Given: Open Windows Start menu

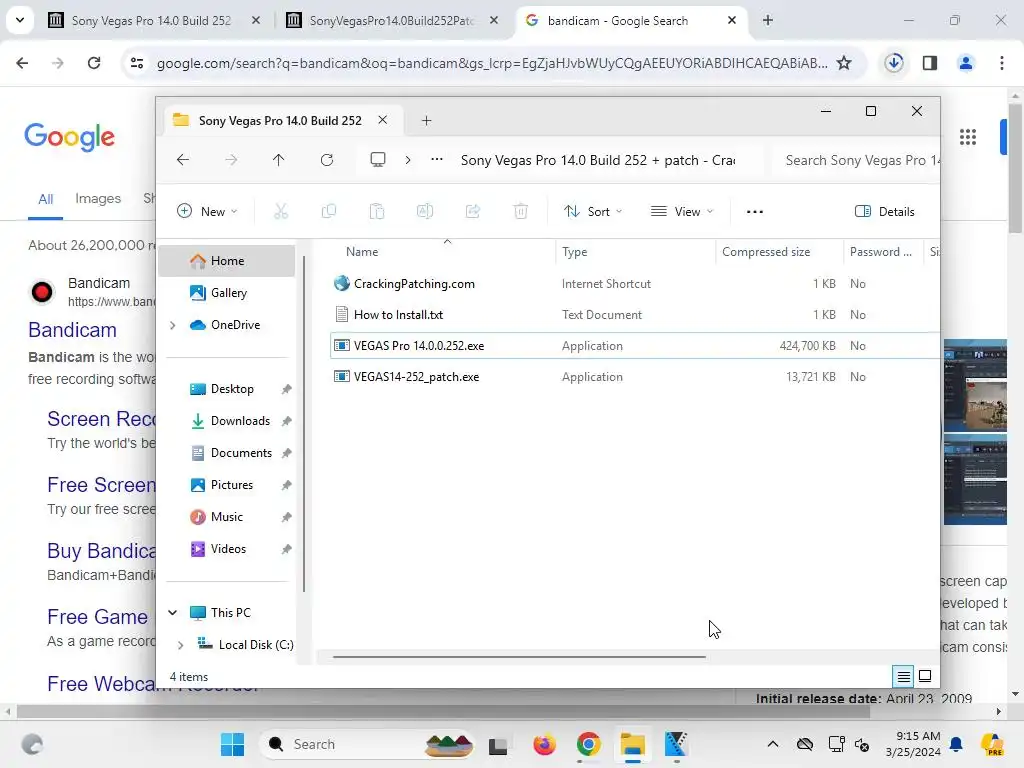Looking at the screenshot, I should [x=232, y=744].
